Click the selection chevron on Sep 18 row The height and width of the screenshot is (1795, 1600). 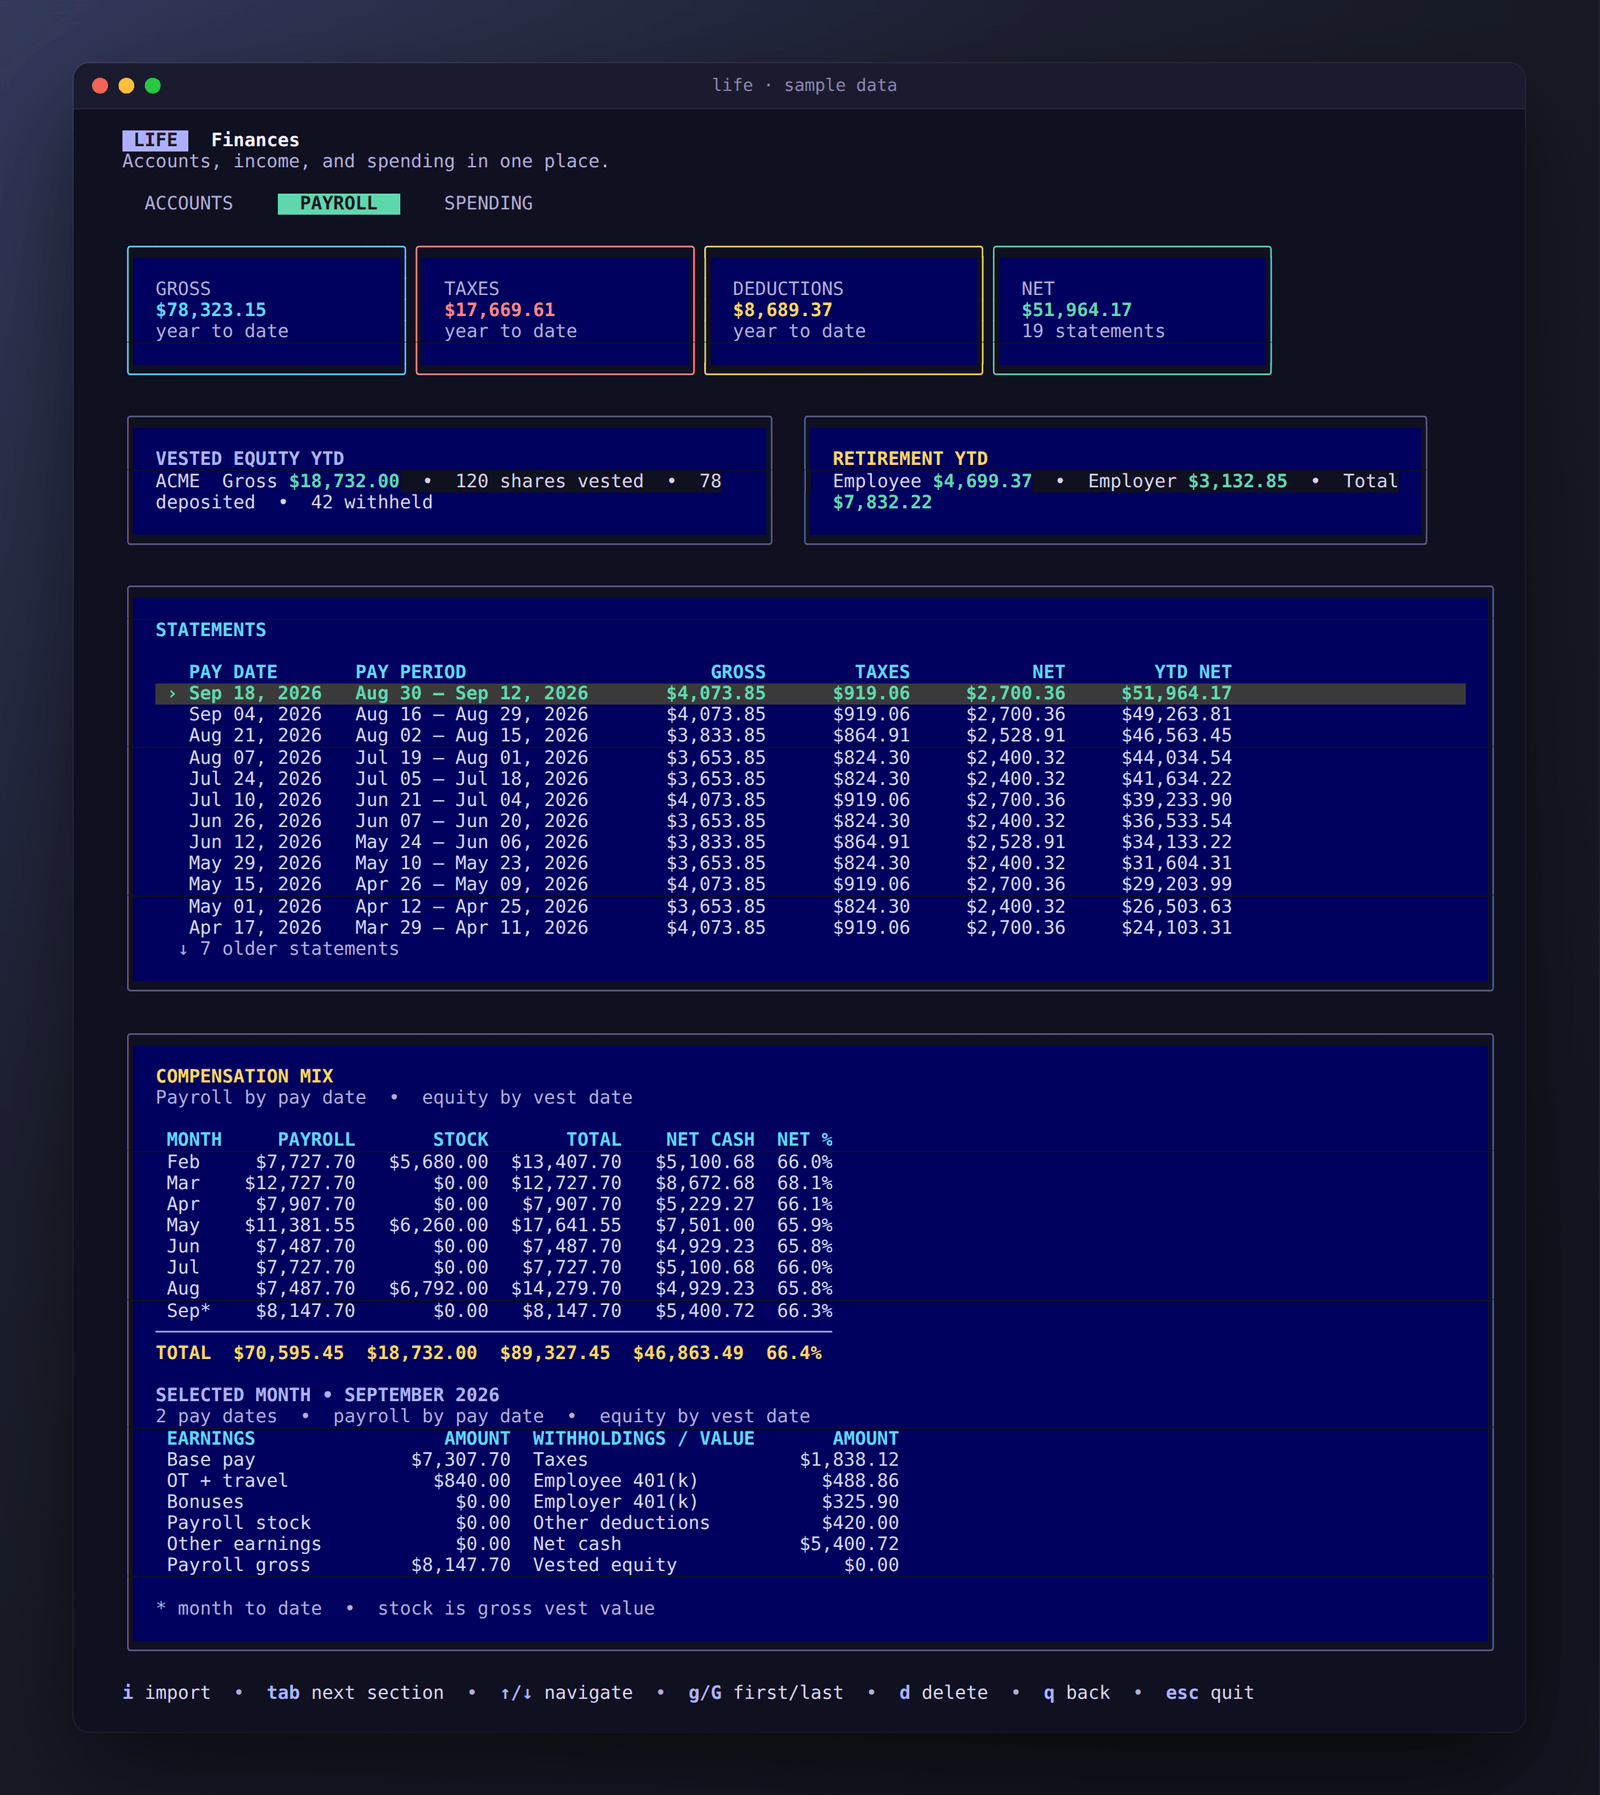[172, 693]
